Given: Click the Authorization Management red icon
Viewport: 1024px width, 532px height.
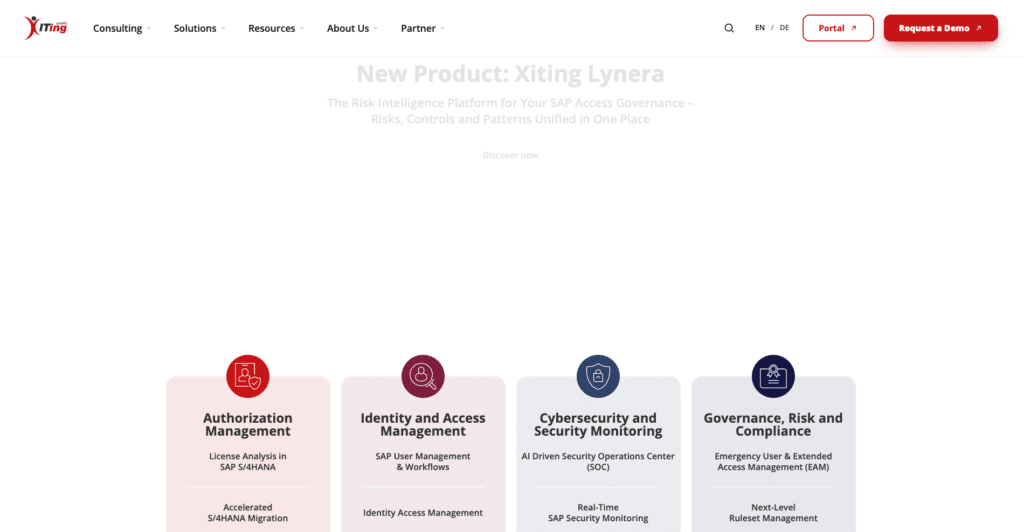Looking at the screenshot, I should click(248, 376).
